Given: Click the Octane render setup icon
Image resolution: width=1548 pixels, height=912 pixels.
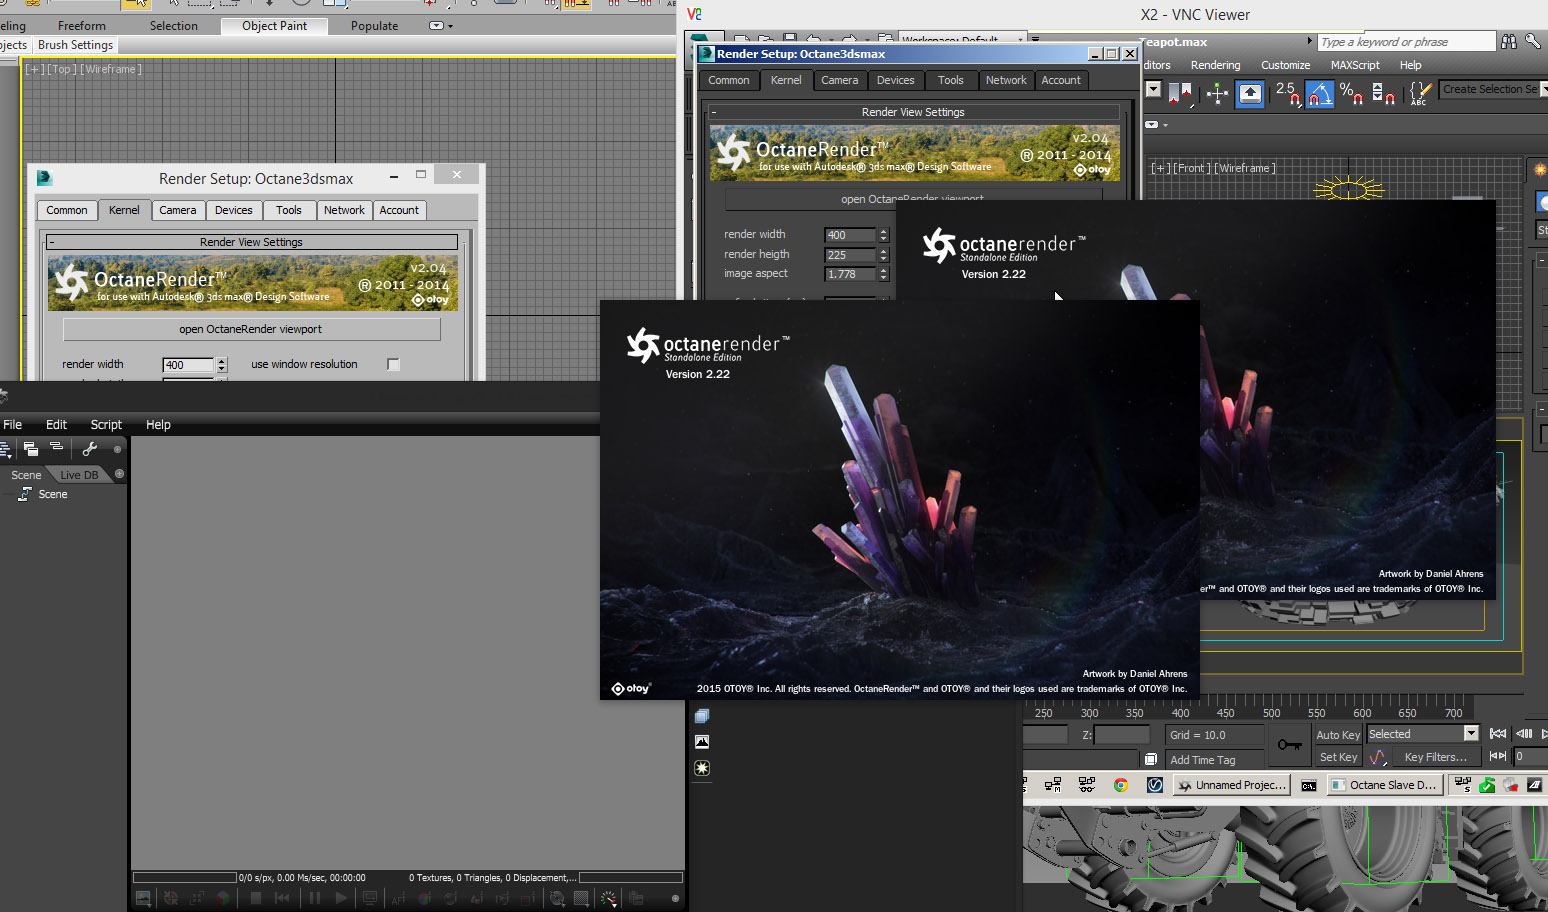Looking at the screenshot, I should coord(636,898).
